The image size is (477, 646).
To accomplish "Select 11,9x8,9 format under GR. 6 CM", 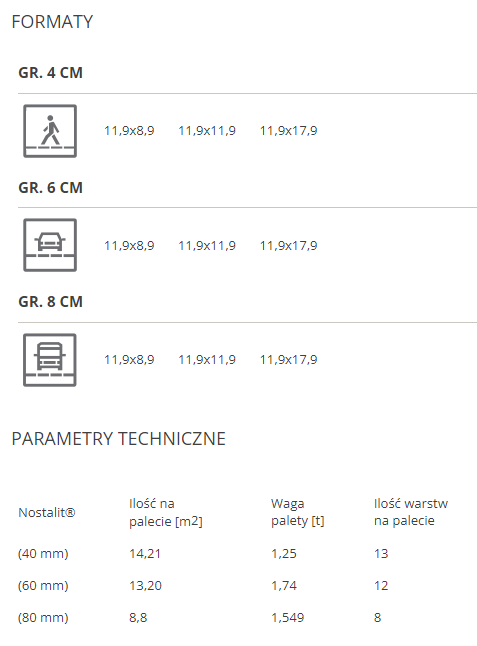I will 129,246.
